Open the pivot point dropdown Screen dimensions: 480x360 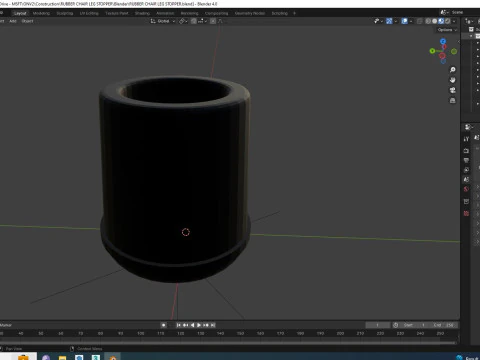[x=183, y=21]
